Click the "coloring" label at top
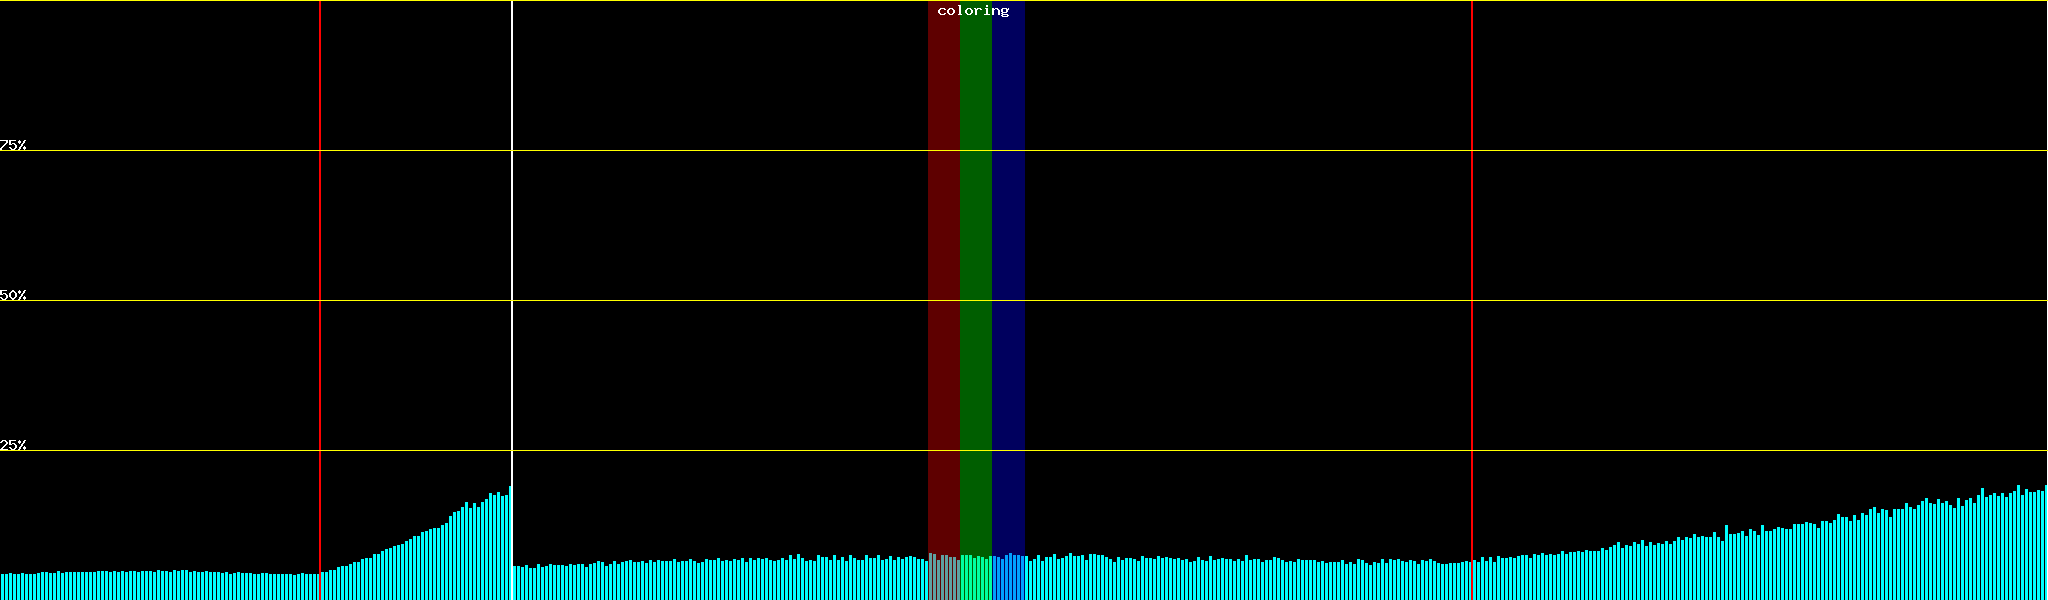Image resolution: width=2048 pixels, height=600 pixels. 973,11
